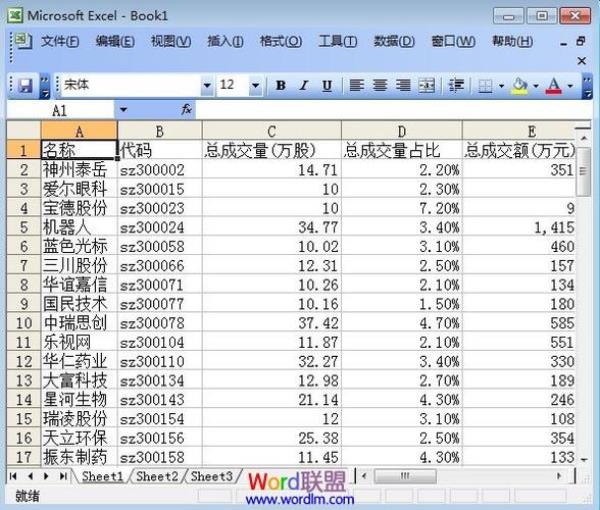600x510 pixels.
Task: Open 窗口(W) menu
Action: 453,41
